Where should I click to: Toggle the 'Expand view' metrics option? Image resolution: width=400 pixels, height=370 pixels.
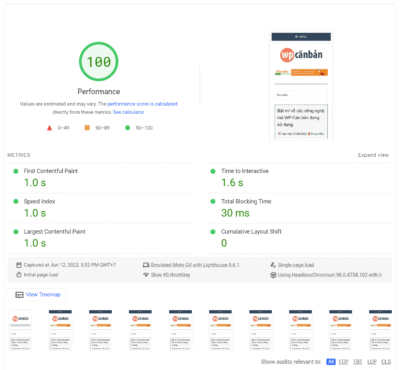[x=373, y=155]
